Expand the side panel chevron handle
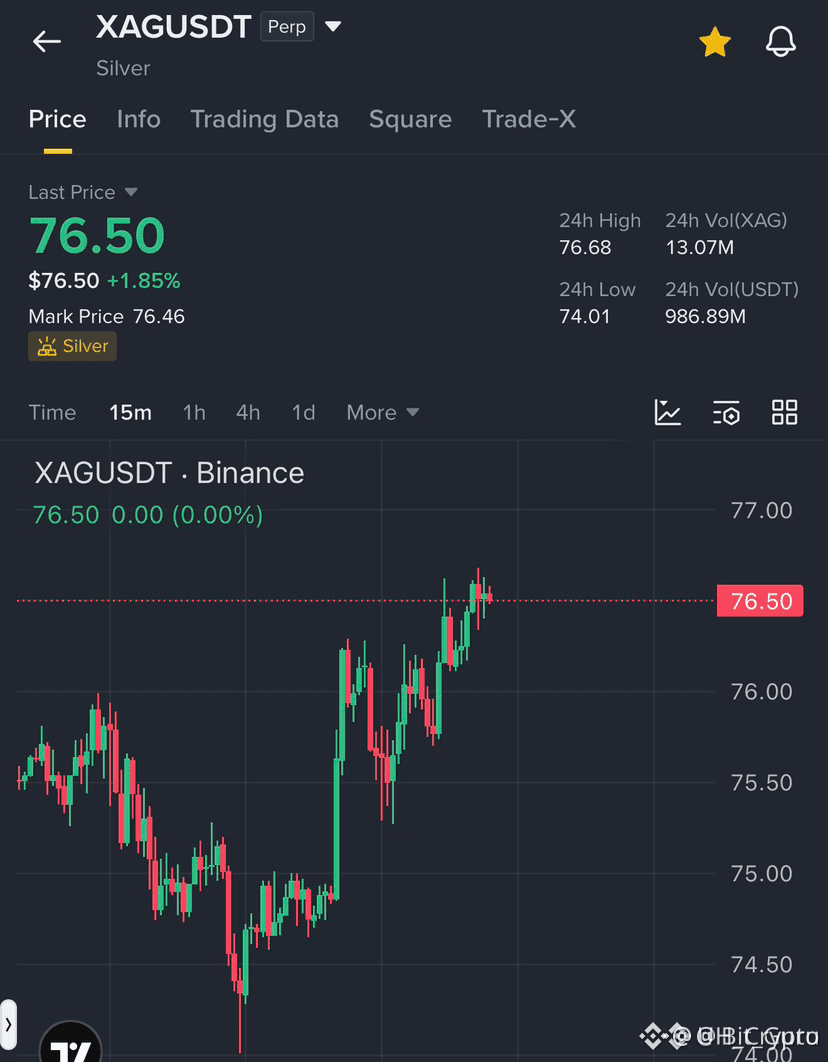The image size is (828, 1062). [x=8, y=1024]
